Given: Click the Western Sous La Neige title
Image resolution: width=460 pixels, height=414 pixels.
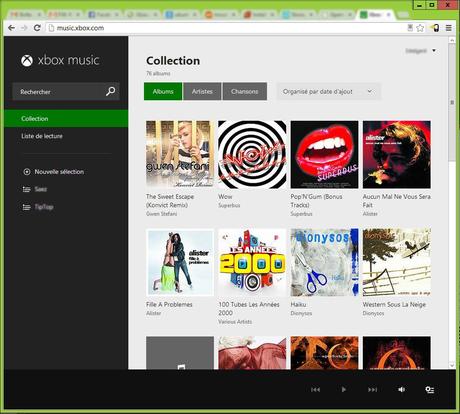Looking at the screenshot, I should click(394, 304).
